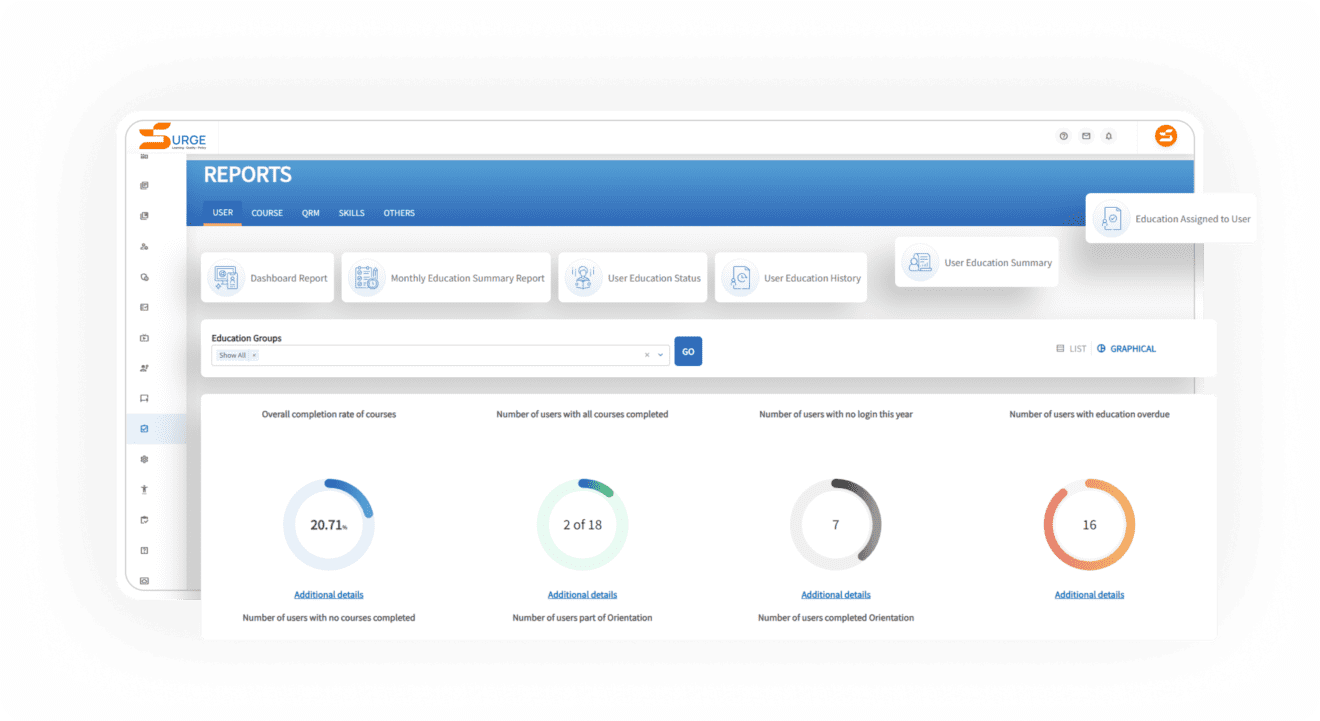Select the GRAPHICAL view option
This screenshot has width=1320, height=721.
pos(1126,348)
